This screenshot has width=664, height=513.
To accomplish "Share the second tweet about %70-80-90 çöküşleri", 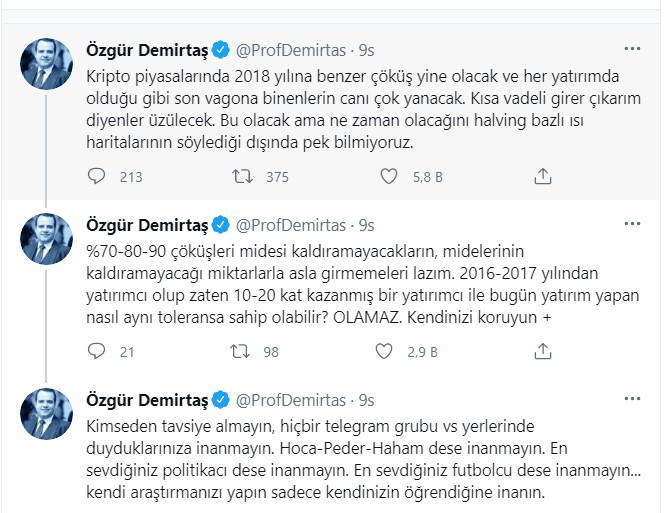I will (543, 351).
